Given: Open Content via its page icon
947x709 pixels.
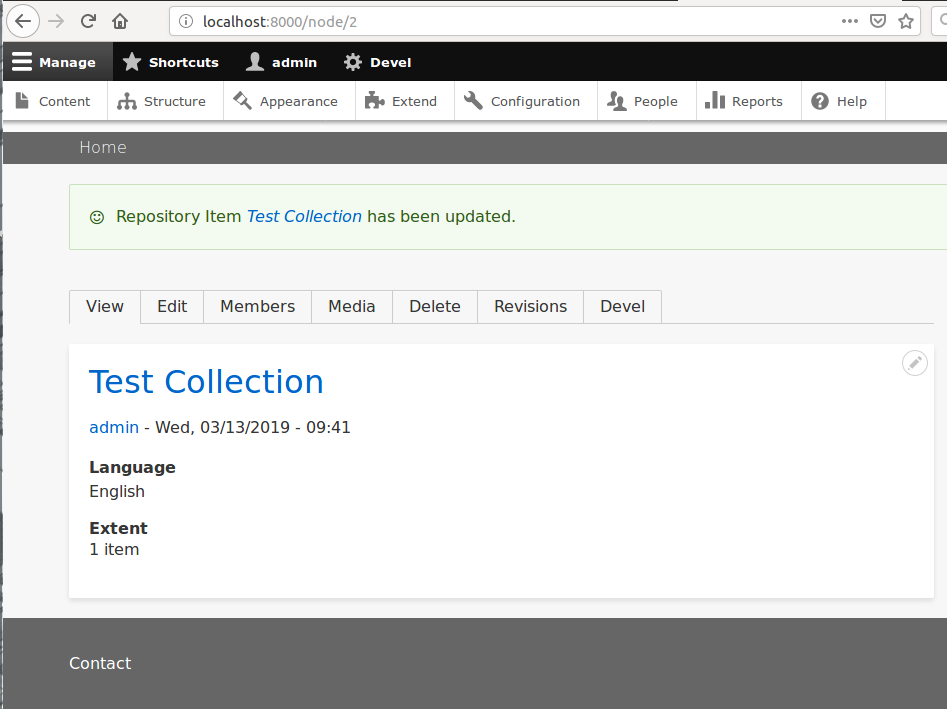Looking at the screenshot, I should point(22,101).
